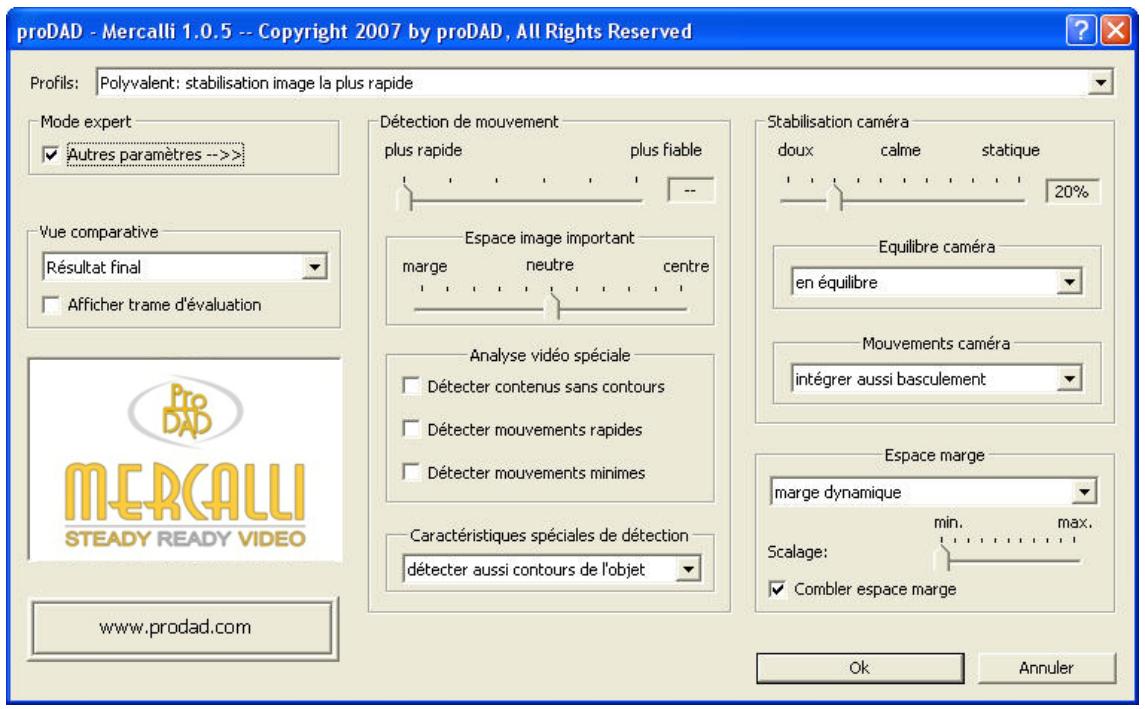Click the 'min.' Scalage label
This screenshot has width=1145, height=709.
point(948,522)
